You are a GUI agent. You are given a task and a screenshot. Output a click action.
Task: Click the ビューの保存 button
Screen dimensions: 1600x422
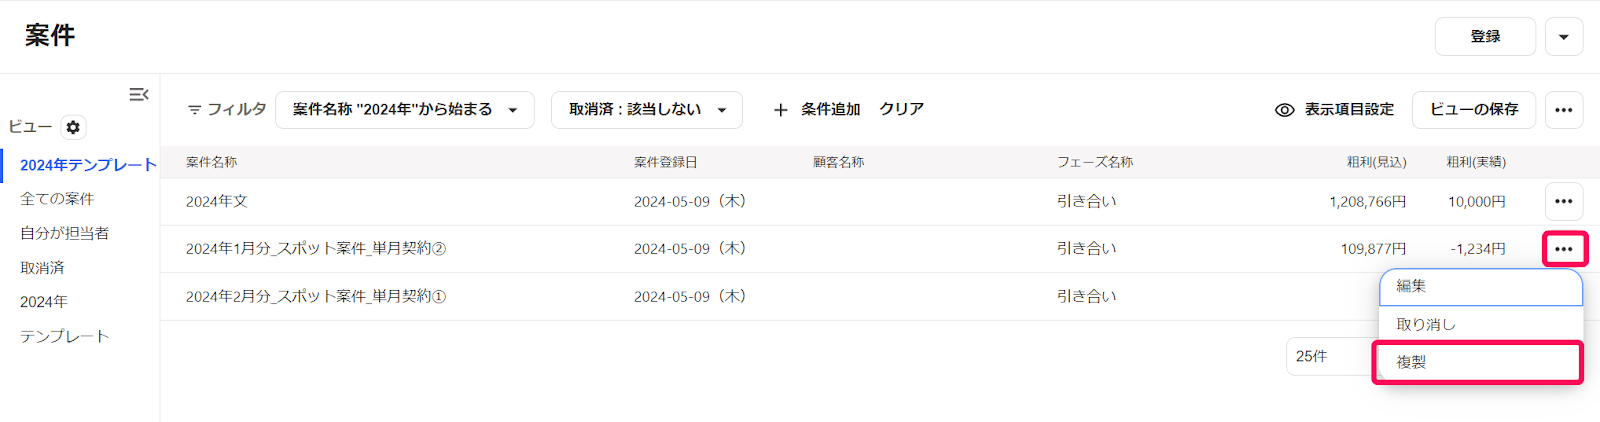pyautogui.click(x=1474, y=110)
